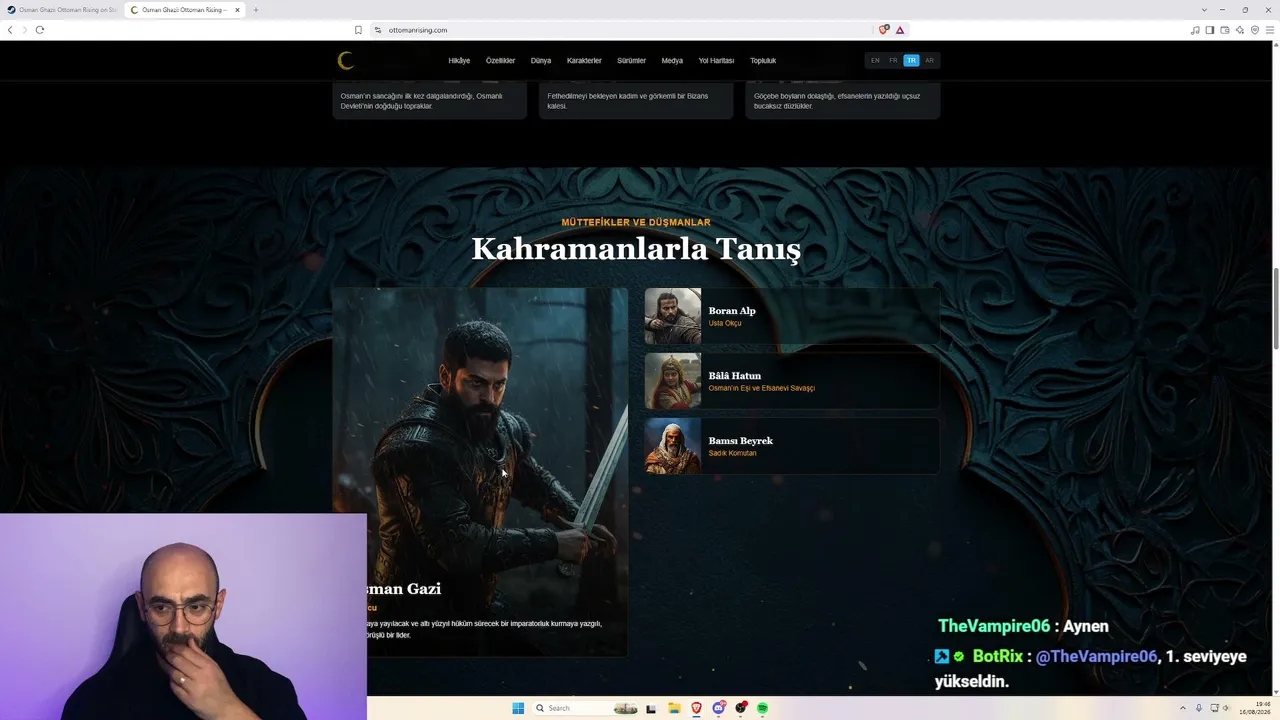Show hidden system tray icons

click(1183, 708)
